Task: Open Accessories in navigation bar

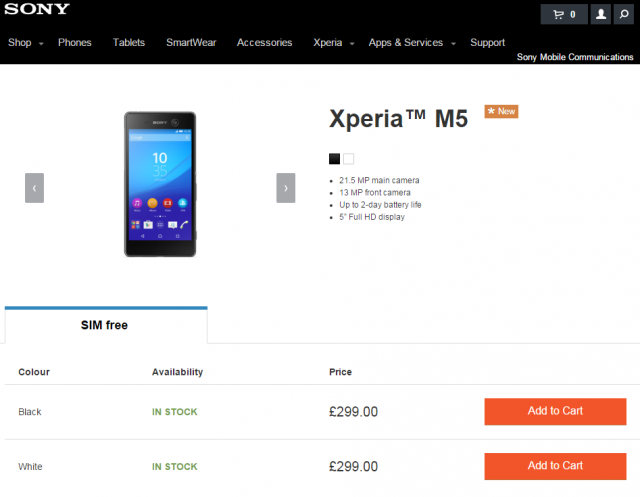Action: click(x=264, y=43)
